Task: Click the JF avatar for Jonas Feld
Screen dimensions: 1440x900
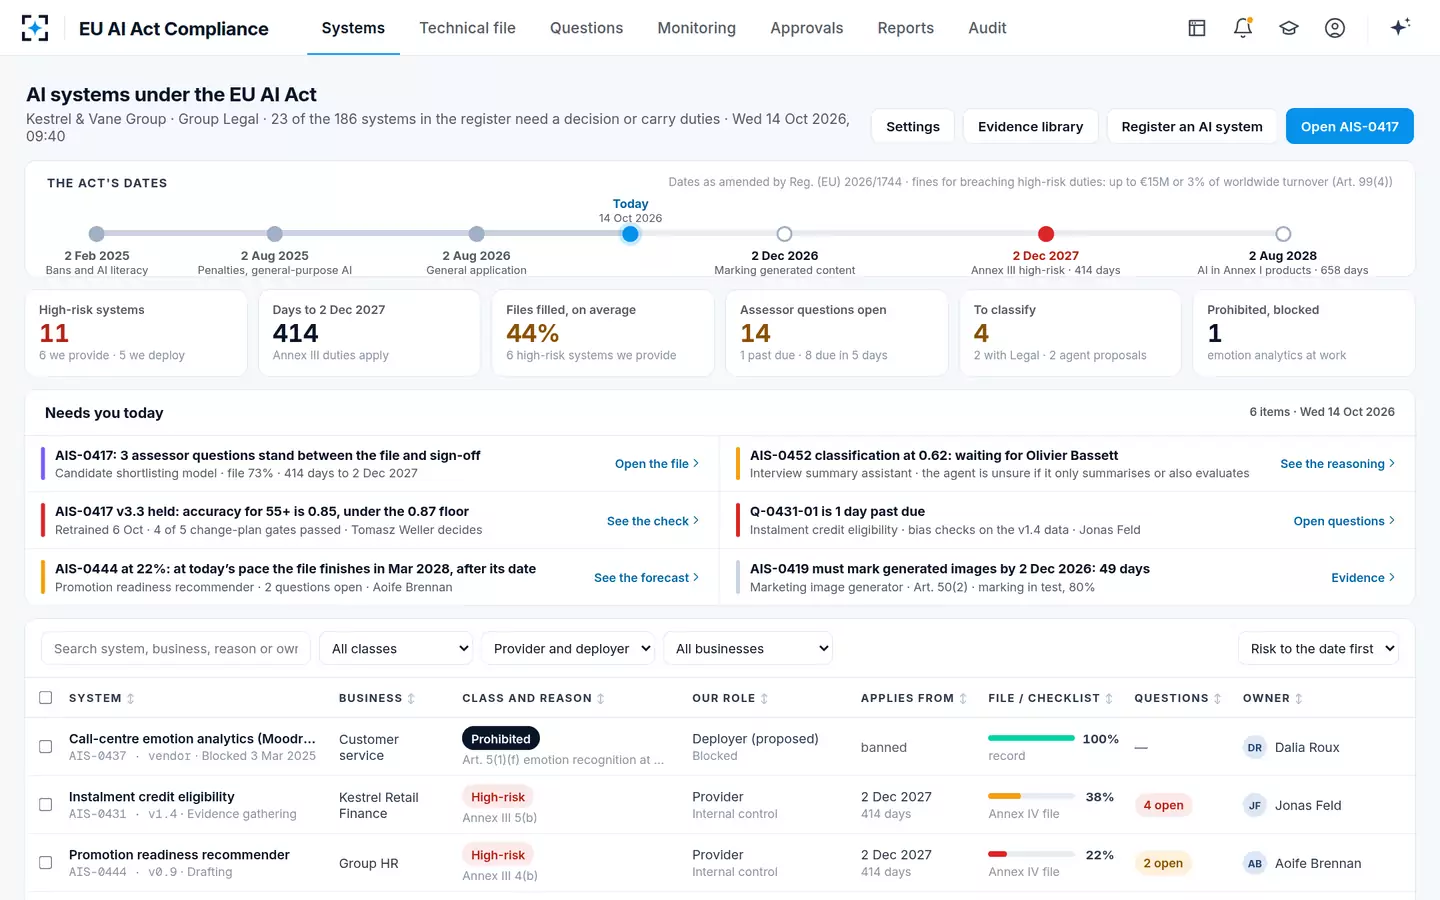Action: (x=1255, y=805)
